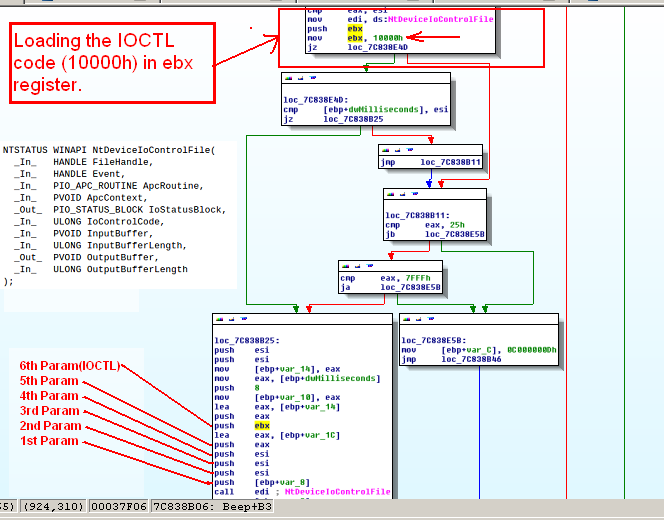Click mov [ebp+var_14], eax instruction
This screenshot has height=520, width=664.
click(277, 369)
